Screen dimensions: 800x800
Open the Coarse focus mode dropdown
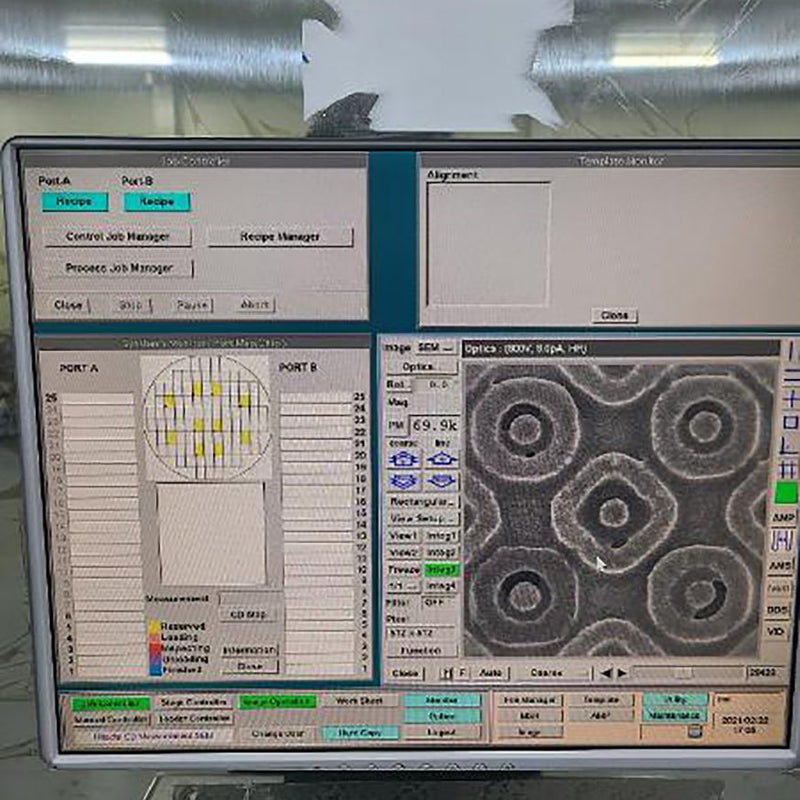(553, 673)
